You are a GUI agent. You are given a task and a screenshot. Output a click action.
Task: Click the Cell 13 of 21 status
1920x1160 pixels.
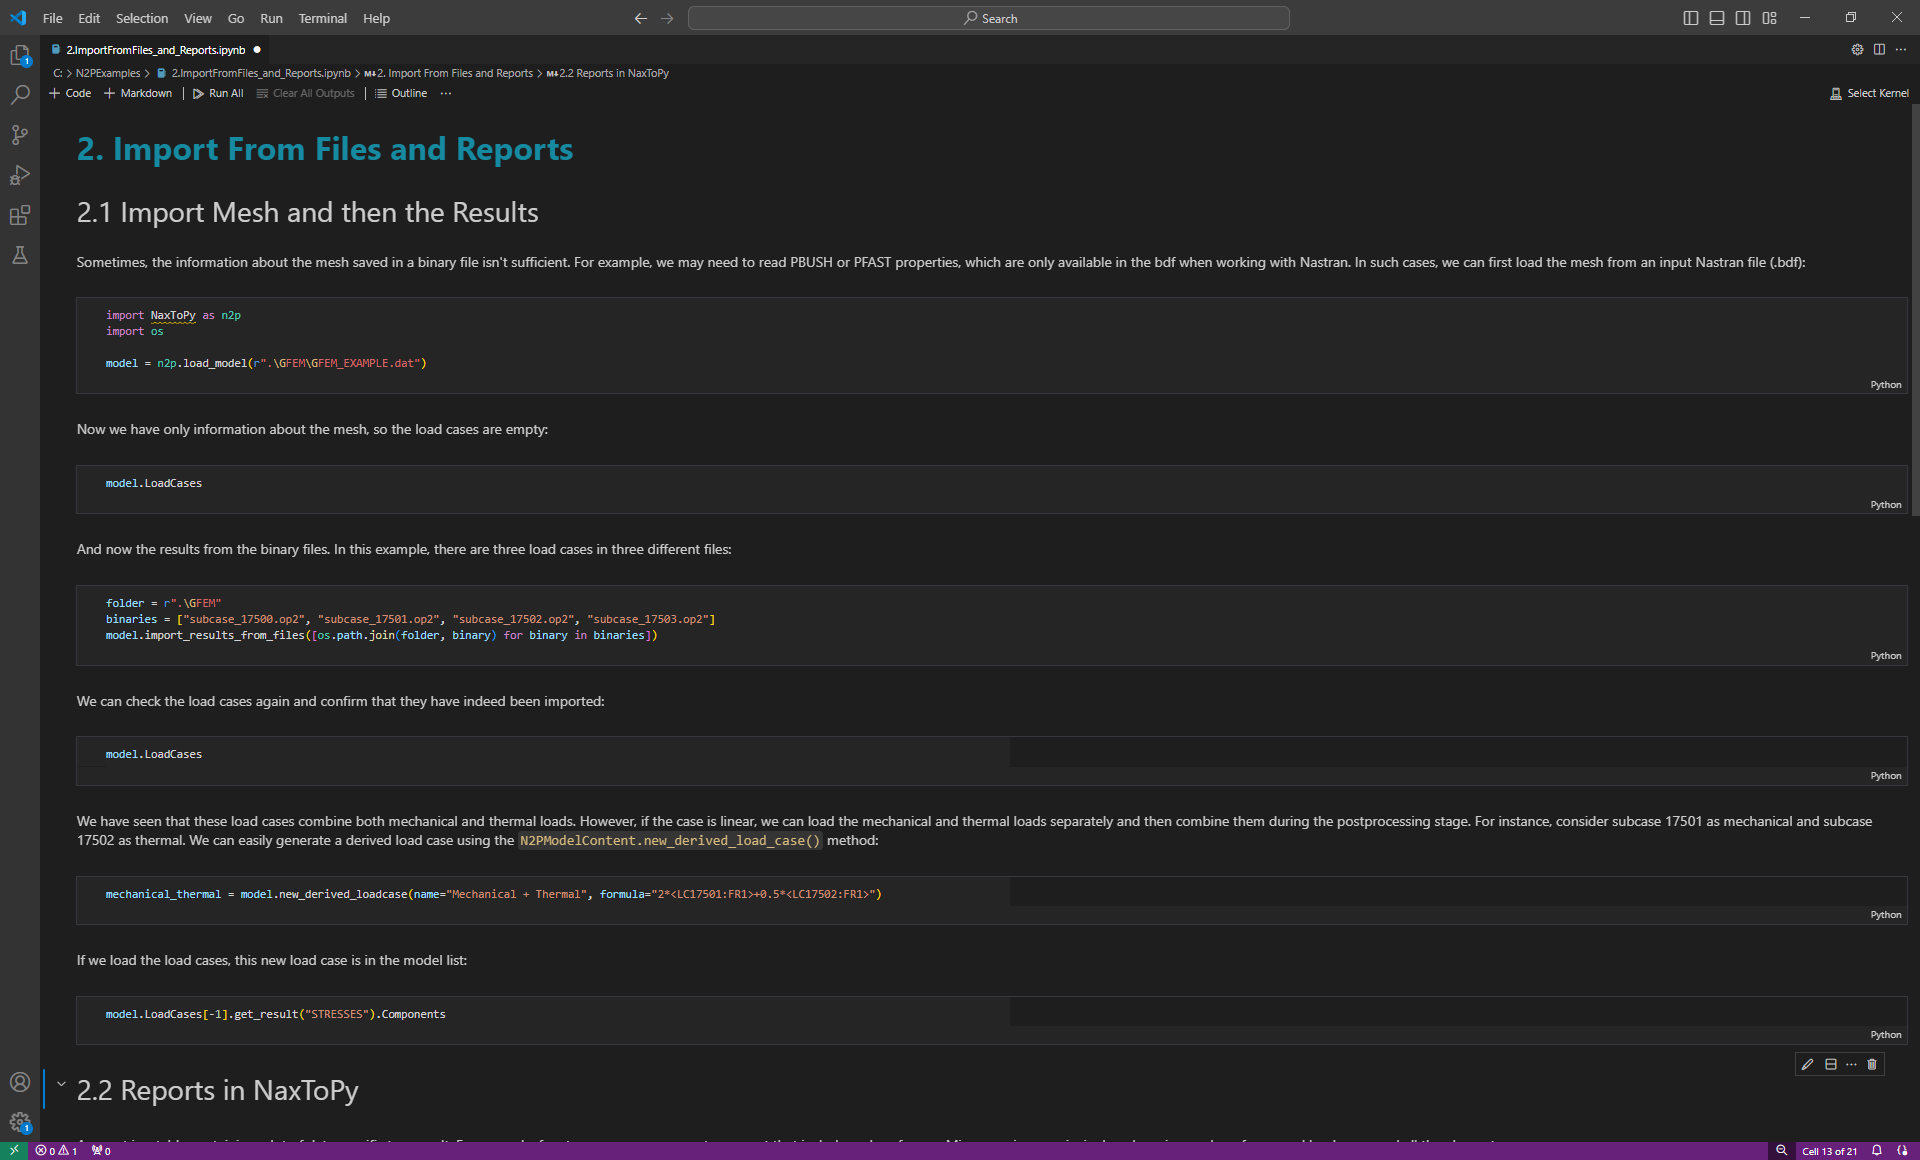(1829, 1151)
